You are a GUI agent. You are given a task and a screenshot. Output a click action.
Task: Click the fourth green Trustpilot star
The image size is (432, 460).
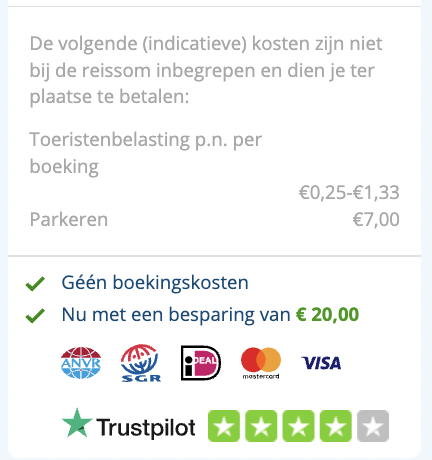point(336,426)
